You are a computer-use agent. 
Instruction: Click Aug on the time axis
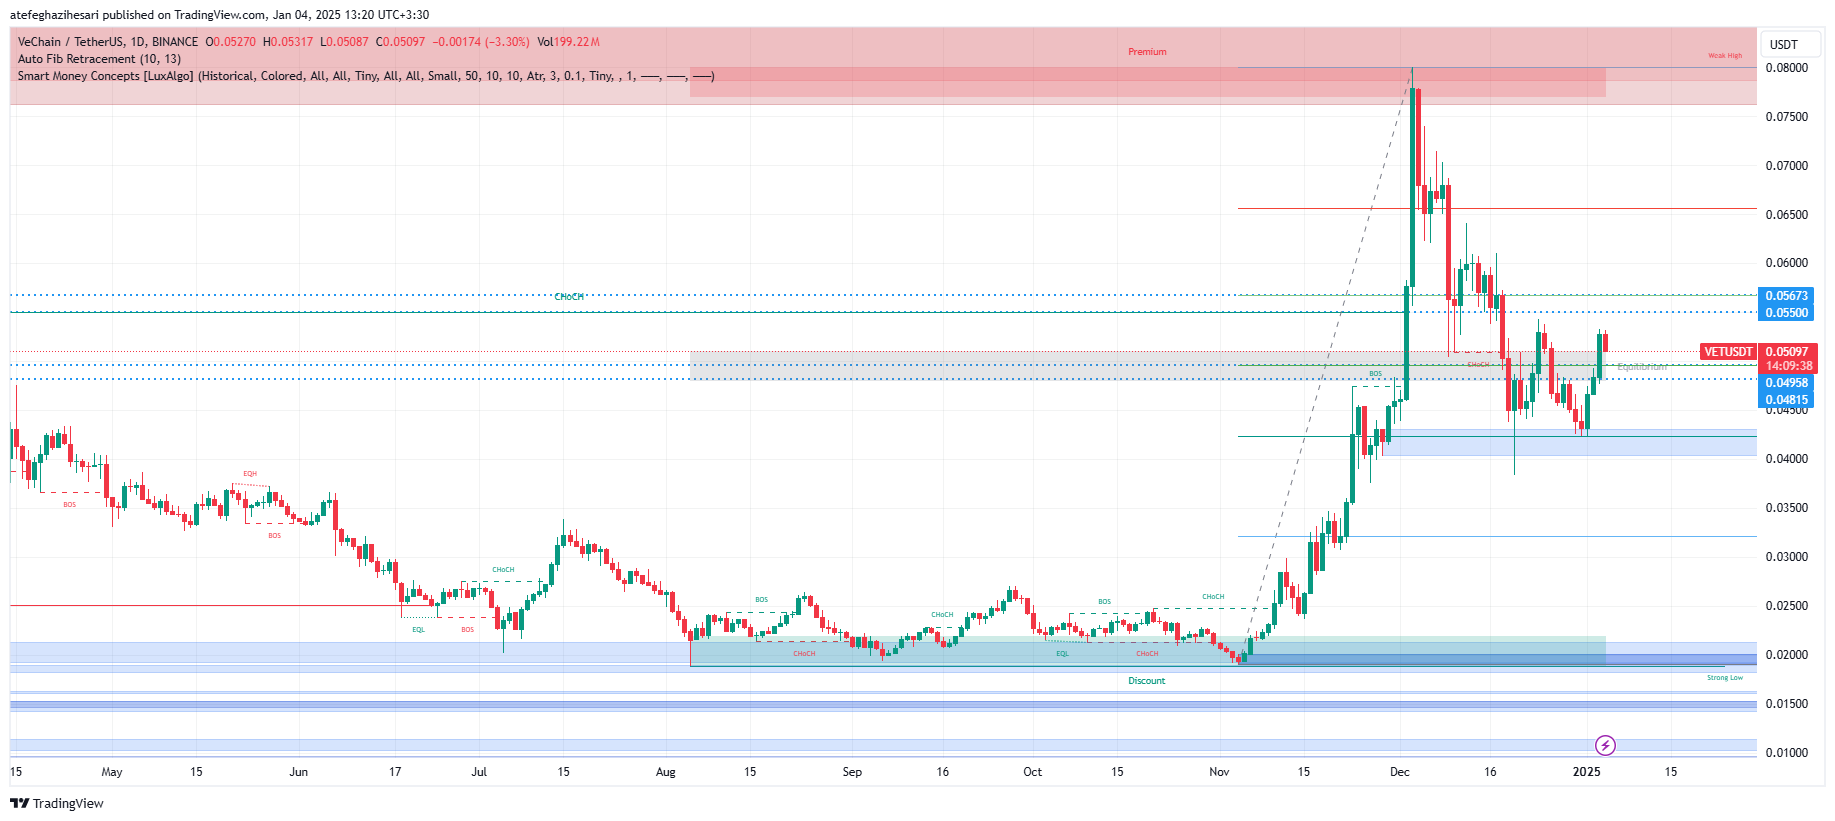pos(666,772)
